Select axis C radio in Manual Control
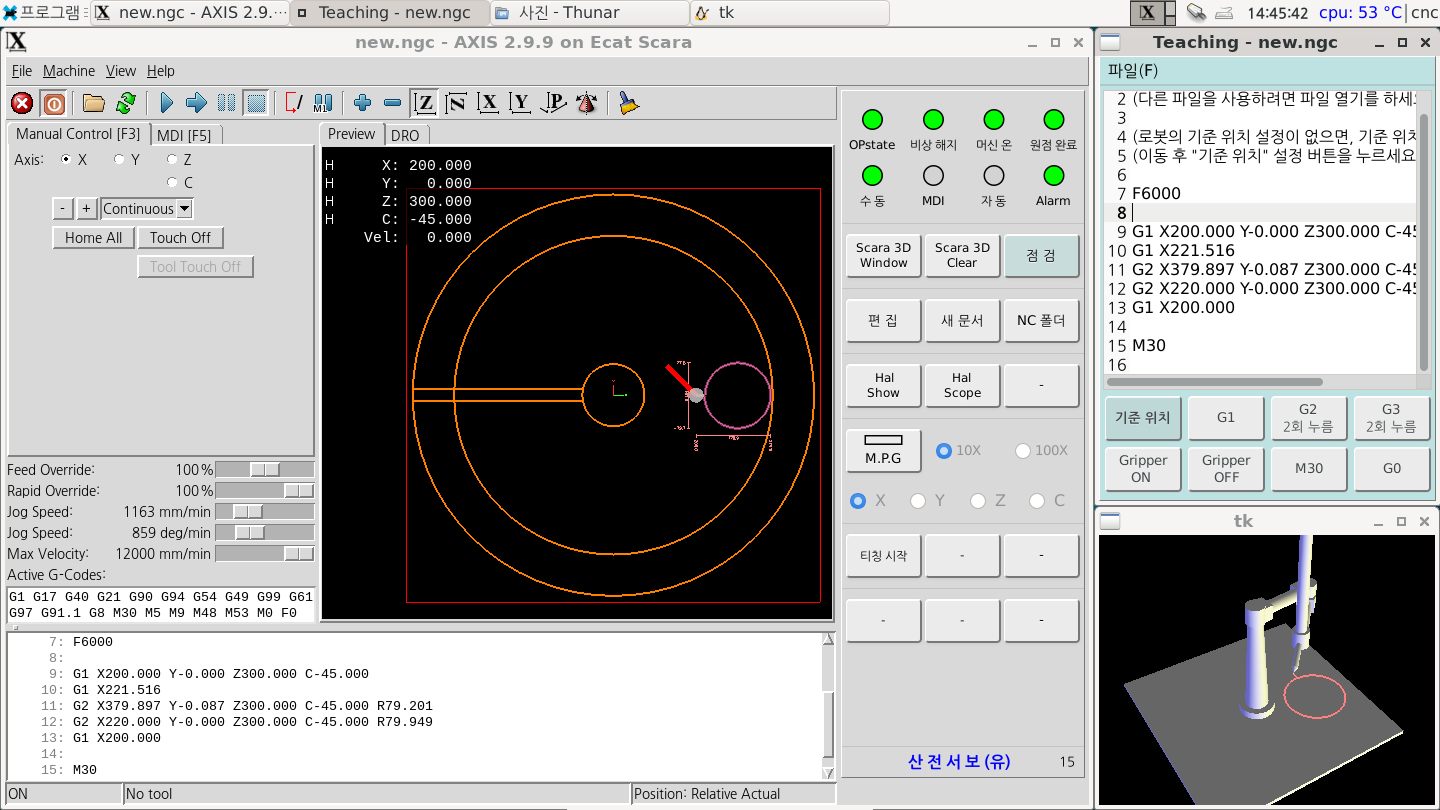Image resolution: width=1440 pixels, height=810 pixels. [x=172, y=183]
